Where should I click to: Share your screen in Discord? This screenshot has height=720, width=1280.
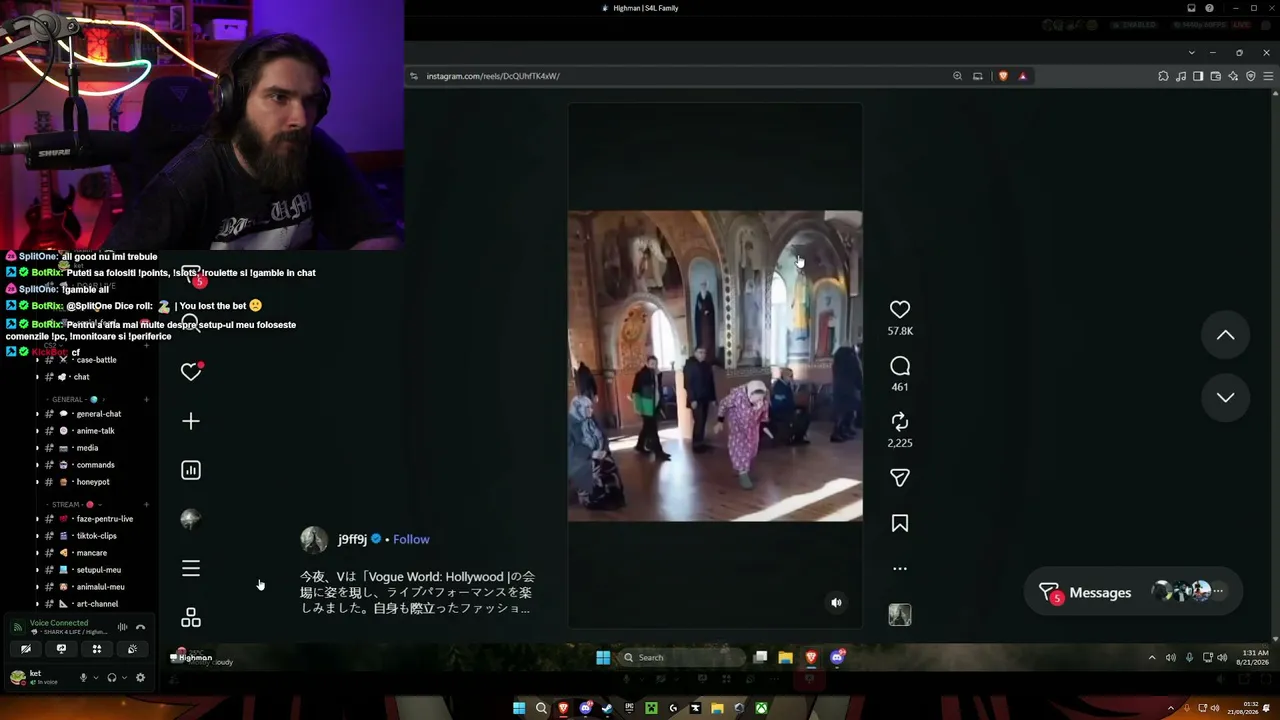[x=61, y=649]
